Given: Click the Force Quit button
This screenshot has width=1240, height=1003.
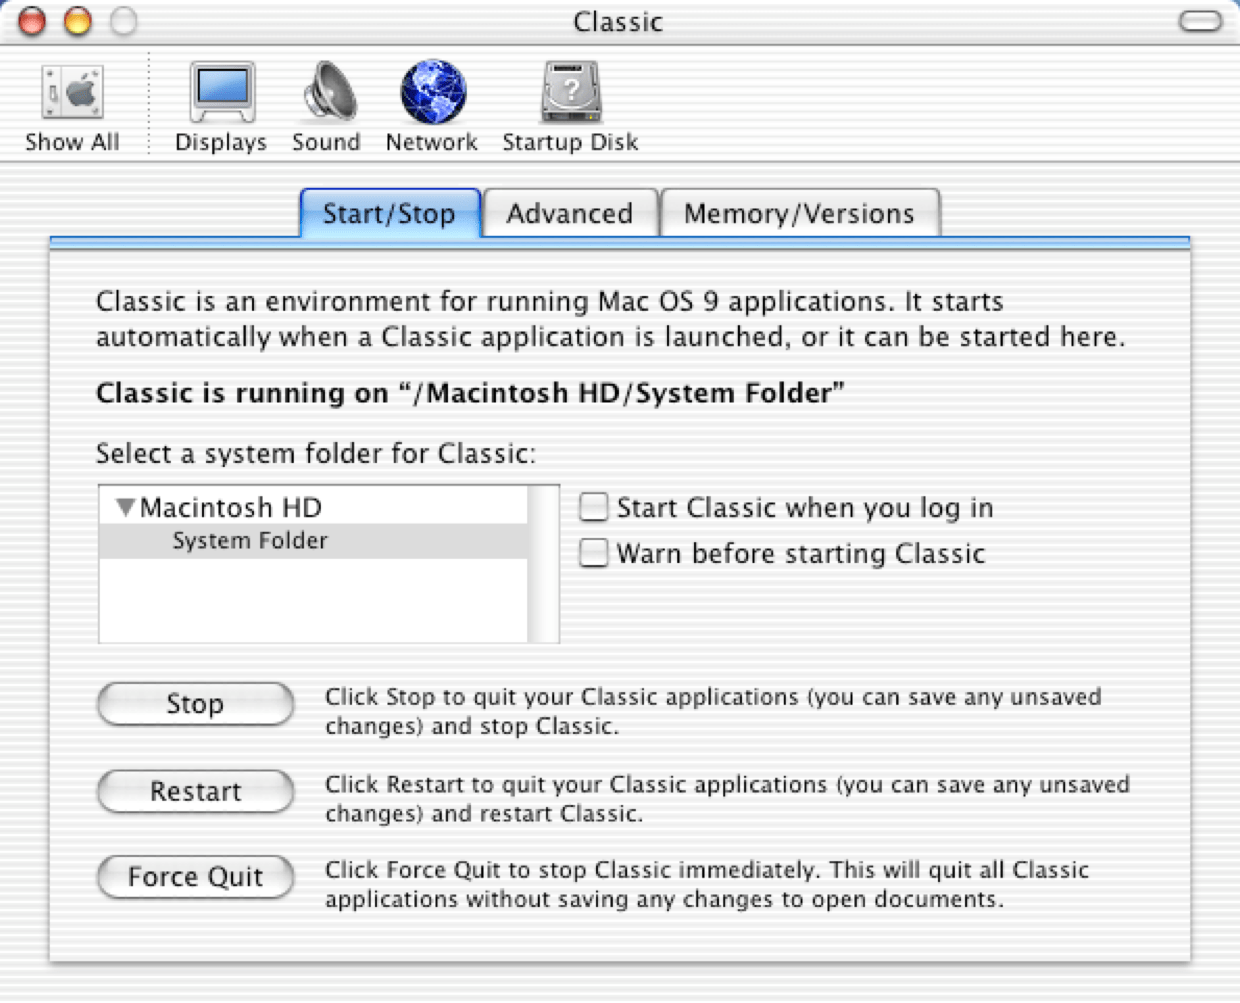Looking at the screenshot, I should click(x=196, y=877).
